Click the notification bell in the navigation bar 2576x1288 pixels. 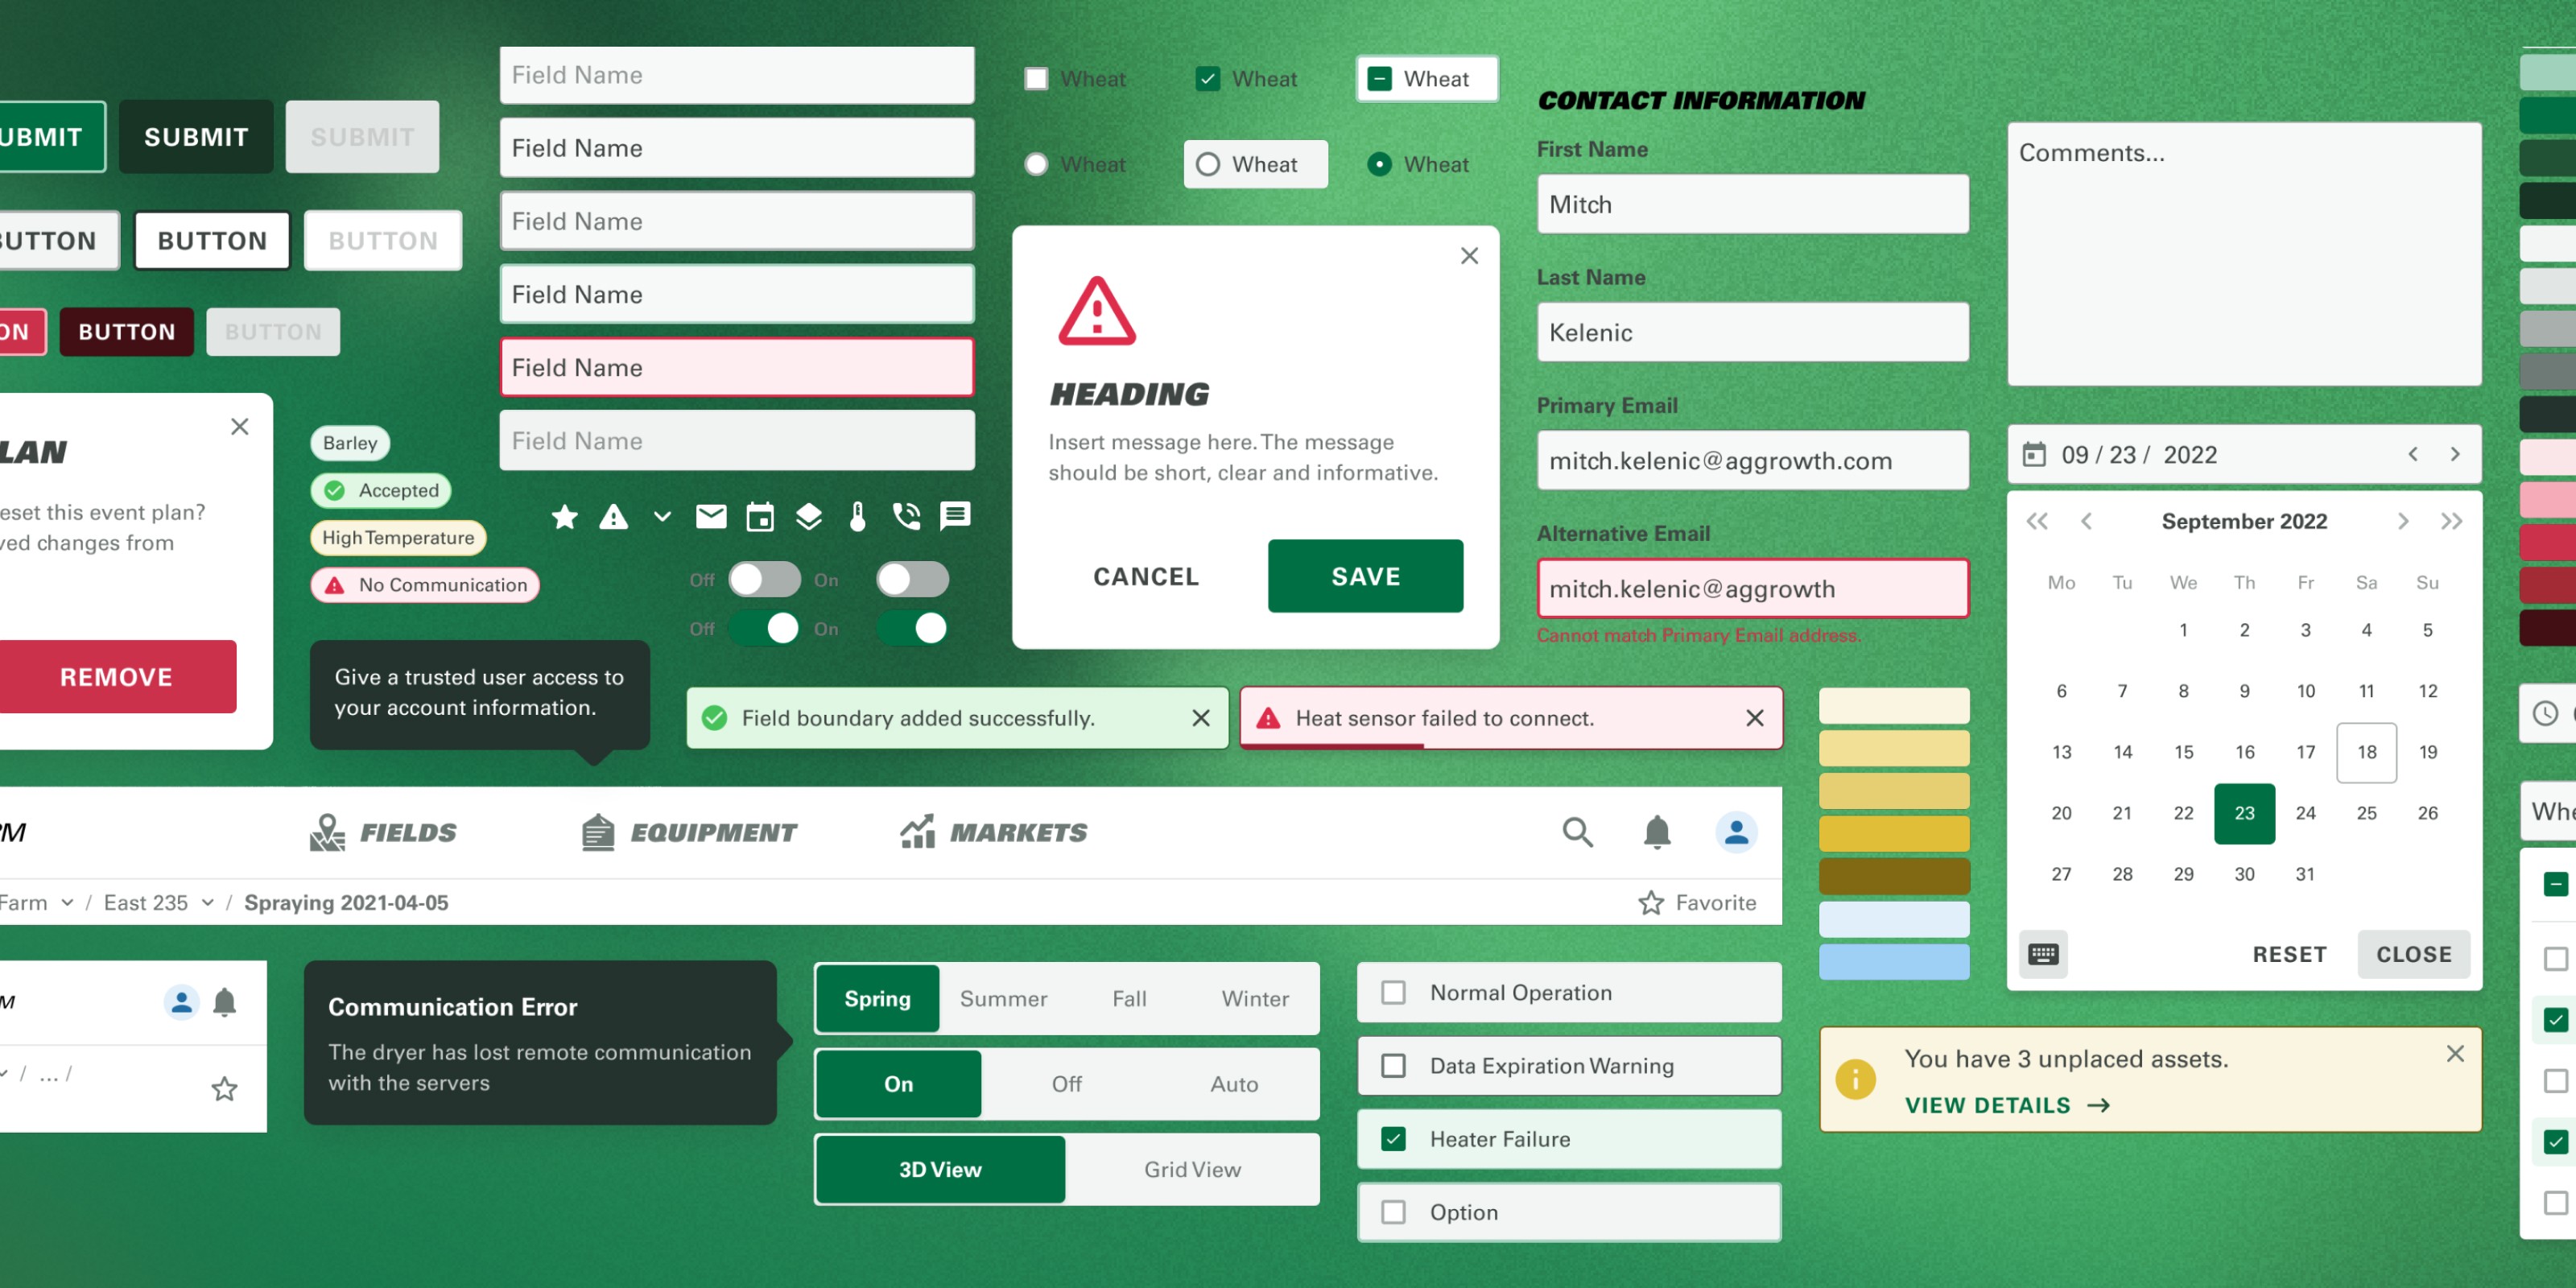point(1657,832)
